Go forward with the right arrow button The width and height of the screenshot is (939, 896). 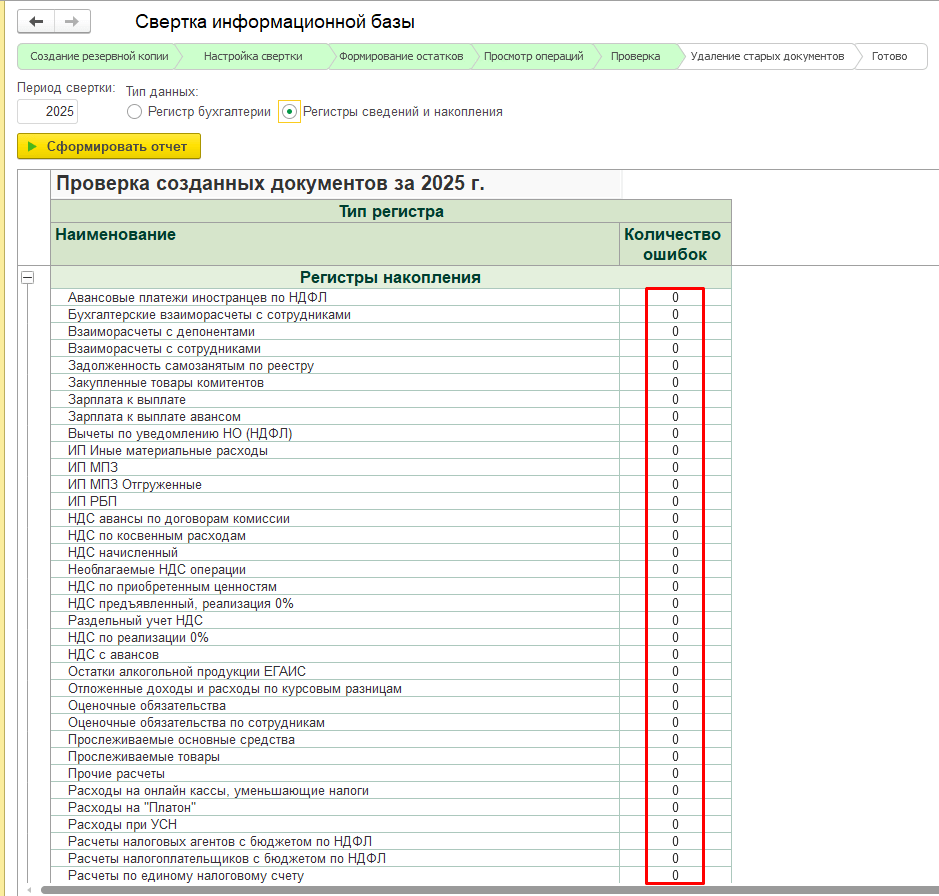[72, 22]
